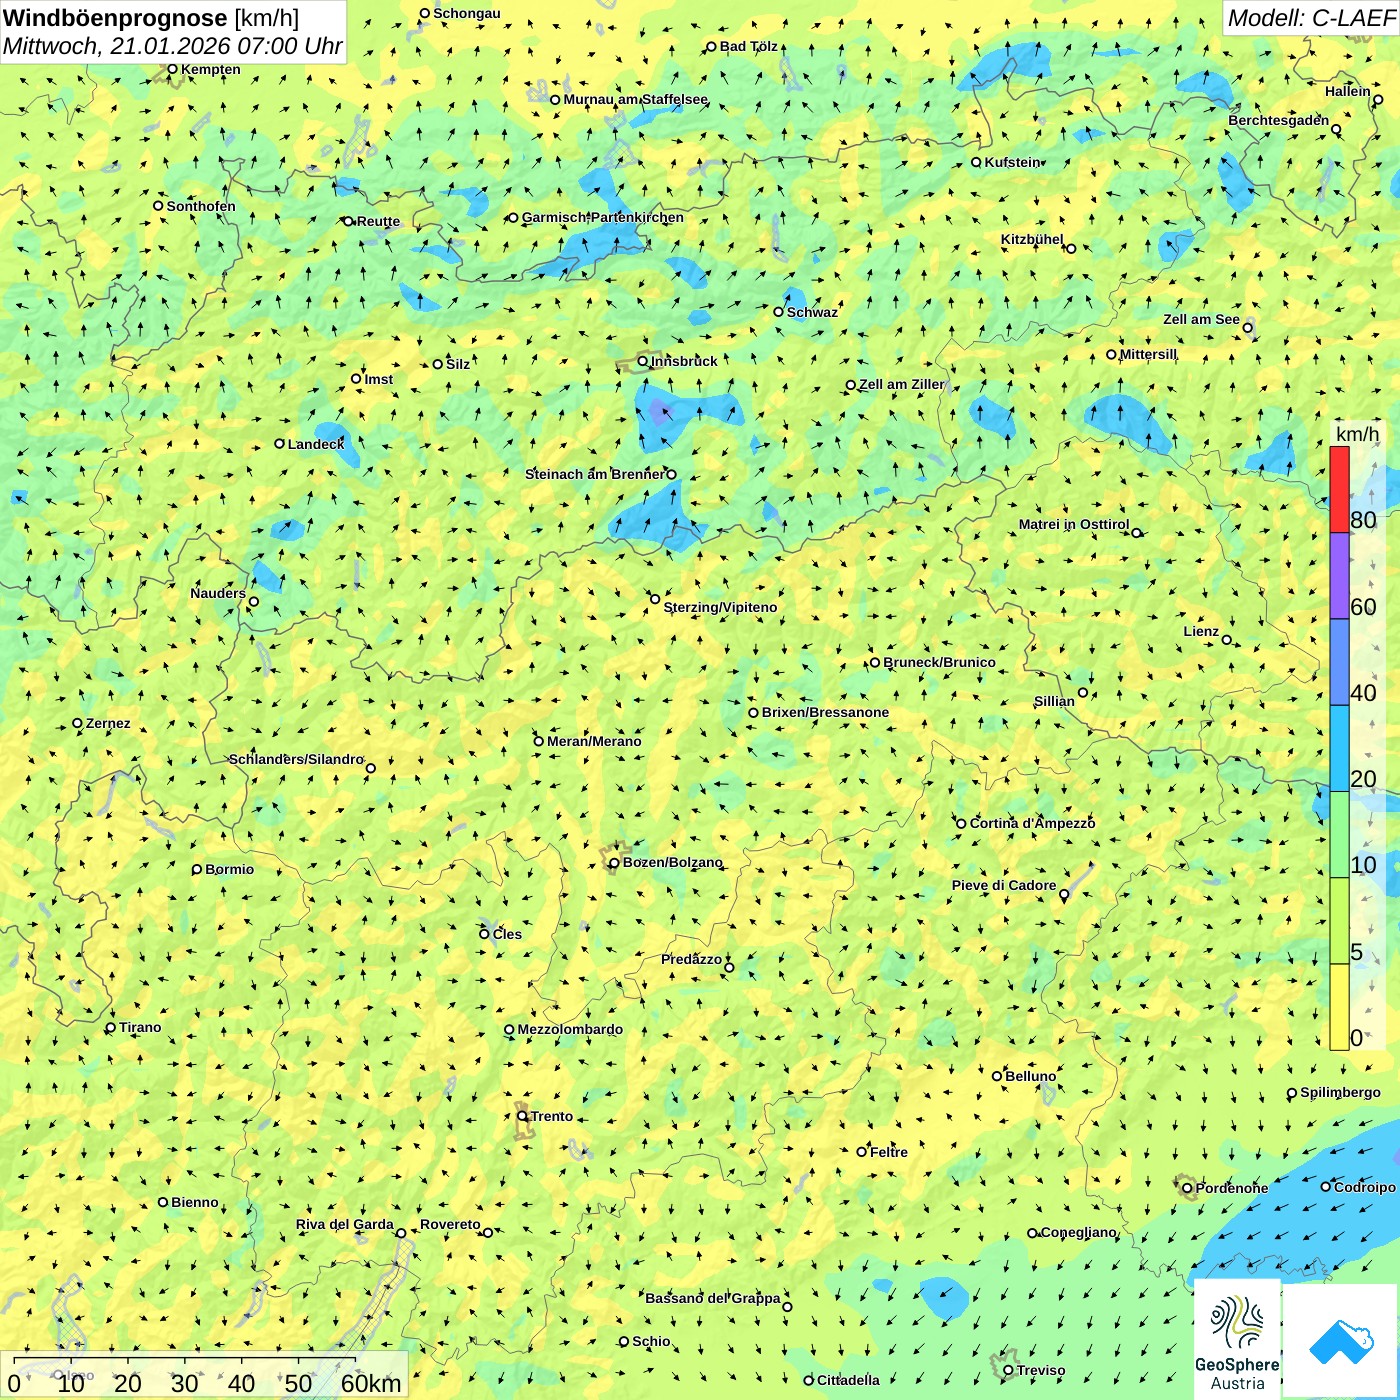Click the Zernez city label
Screen dimensions: 1400x1400
point(108,723)
